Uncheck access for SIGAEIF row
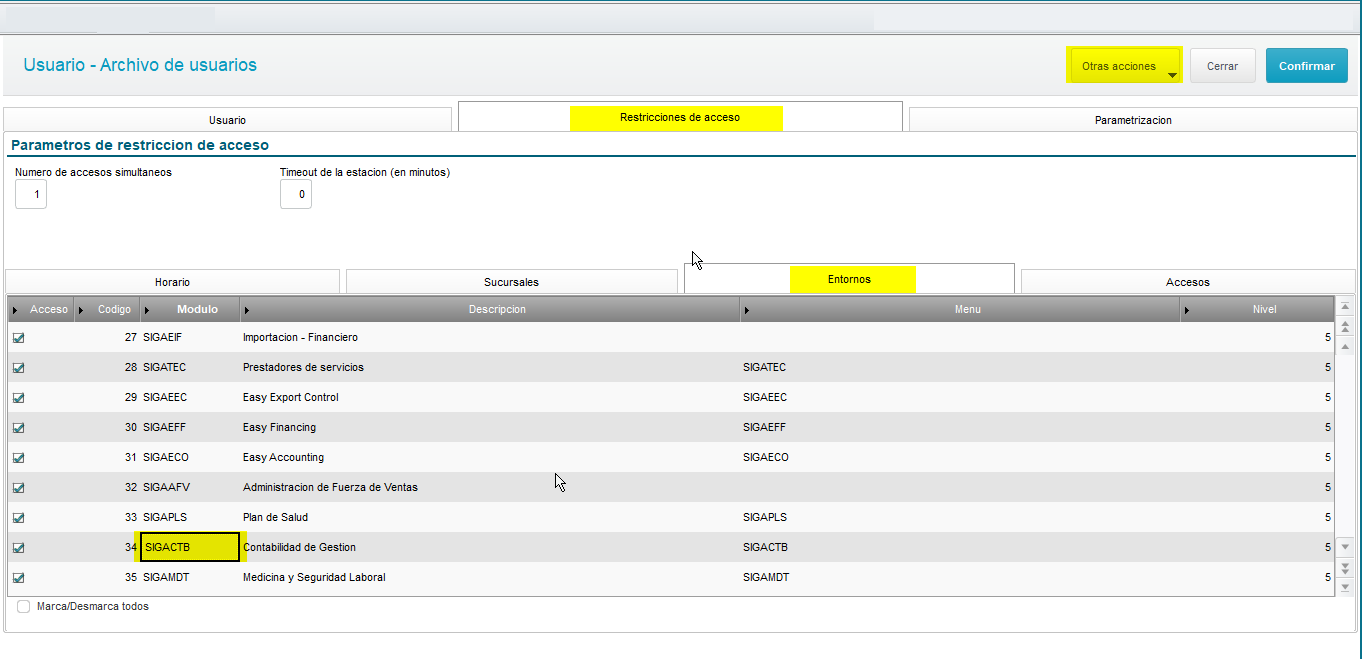1362x659 pixels. point(18,338)
